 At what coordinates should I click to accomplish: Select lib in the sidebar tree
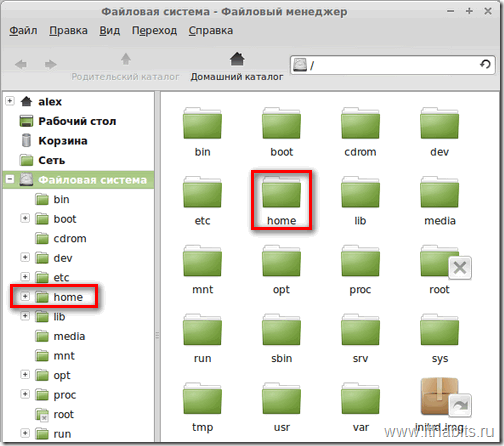click(50, 316)
